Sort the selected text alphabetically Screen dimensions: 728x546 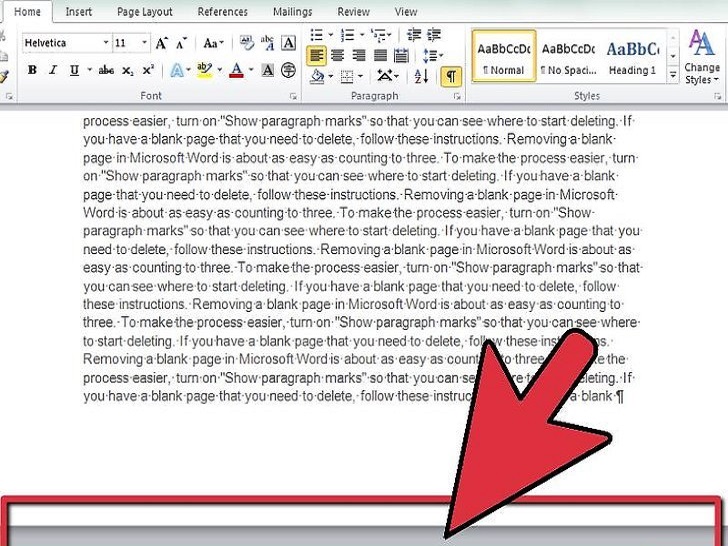[421, 76]
